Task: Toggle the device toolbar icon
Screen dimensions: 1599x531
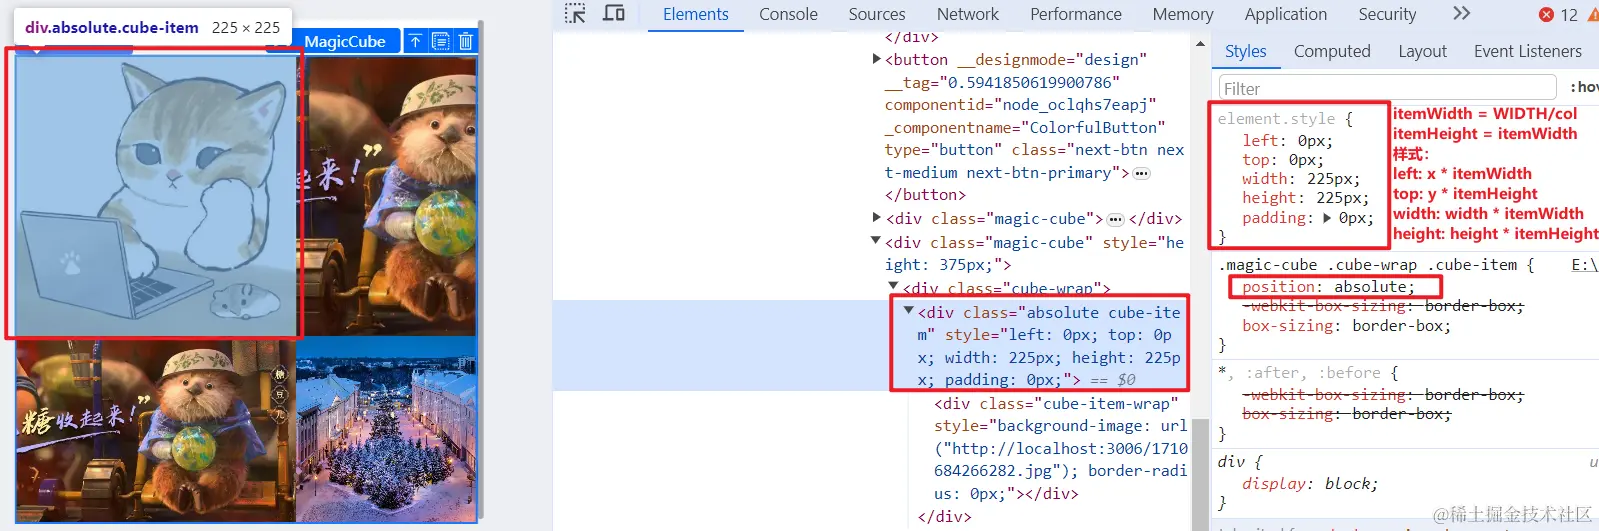Action: click(614, 14)
